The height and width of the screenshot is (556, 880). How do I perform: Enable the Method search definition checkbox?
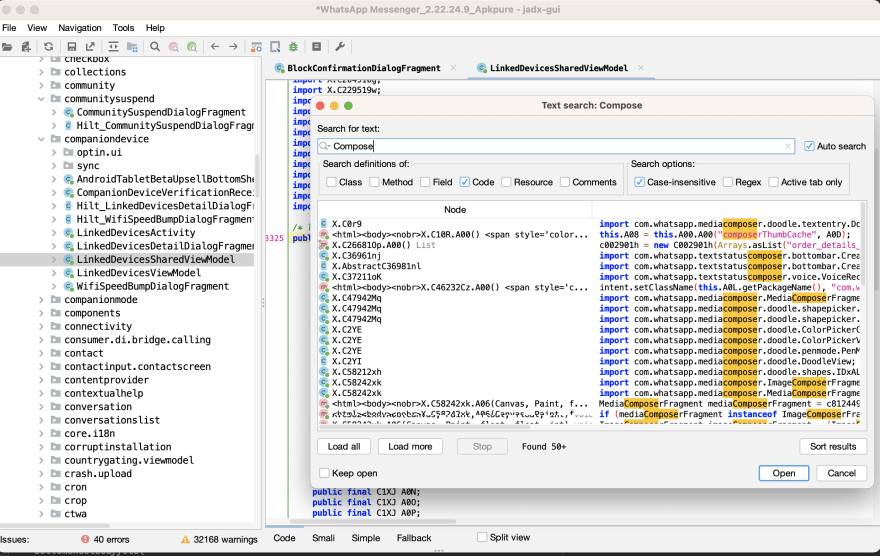coord(374,182)
